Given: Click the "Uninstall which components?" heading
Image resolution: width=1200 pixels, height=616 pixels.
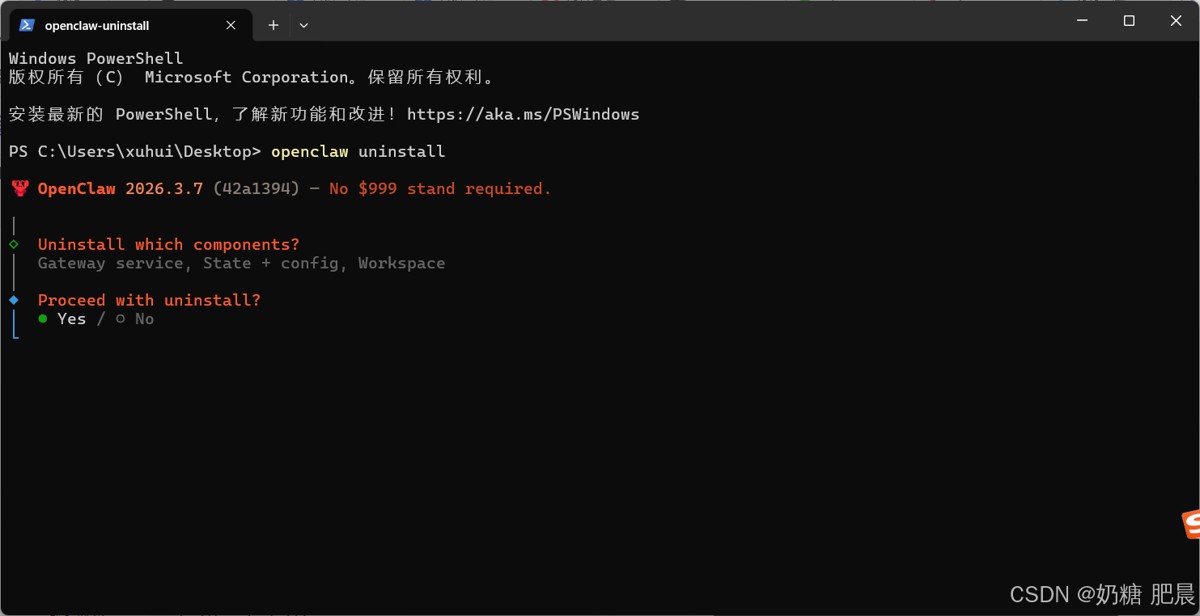Looking at the screenshot, I should (168, 244).
